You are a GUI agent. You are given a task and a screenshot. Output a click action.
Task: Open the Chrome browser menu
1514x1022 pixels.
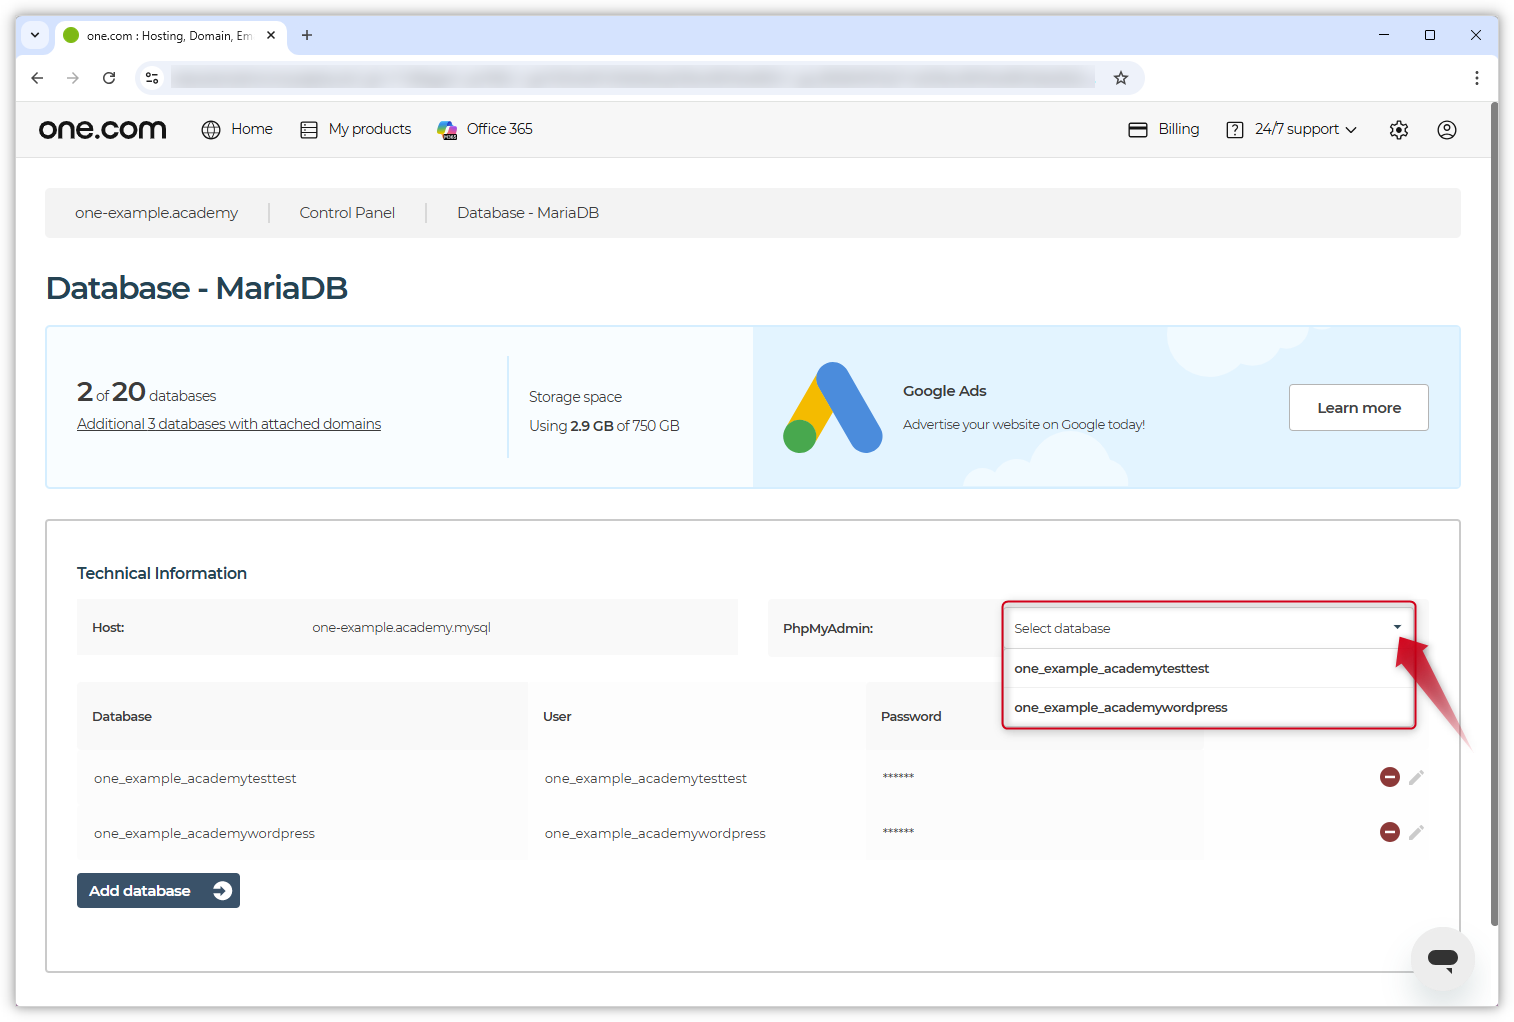1477,77
